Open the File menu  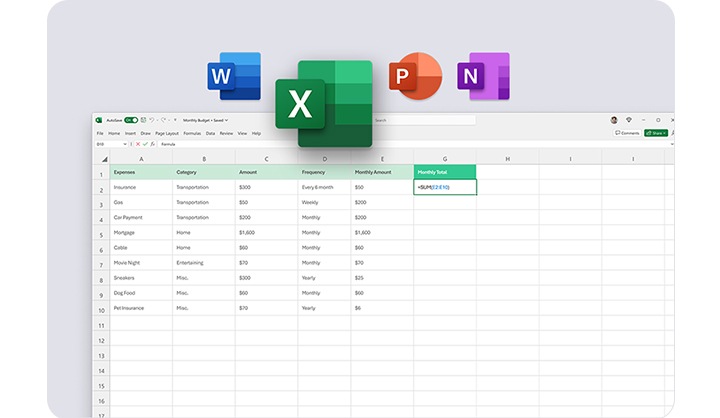tap(100, 133)
